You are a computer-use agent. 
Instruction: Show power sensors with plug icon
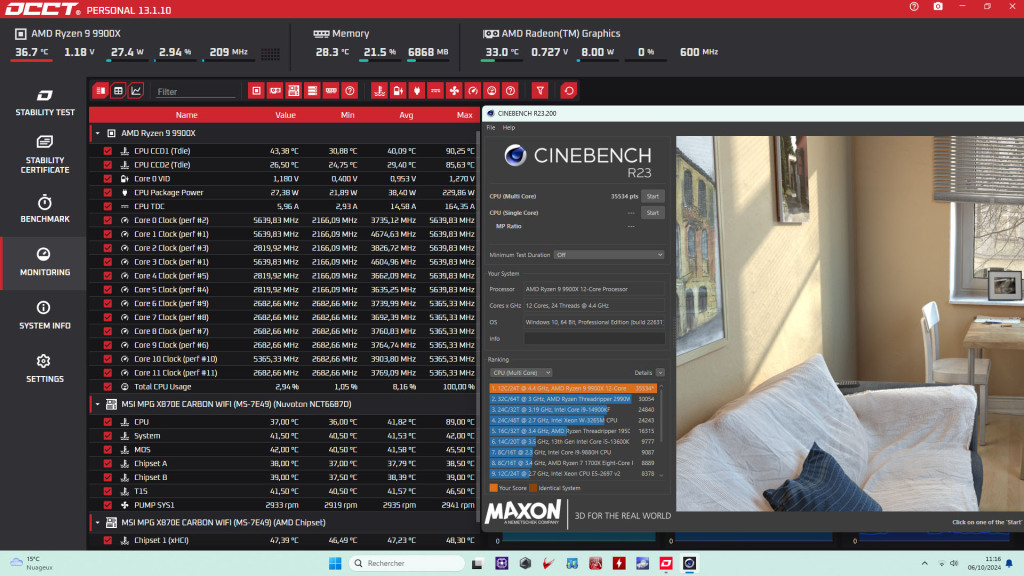pyautogui.click(x=417, y=90)
